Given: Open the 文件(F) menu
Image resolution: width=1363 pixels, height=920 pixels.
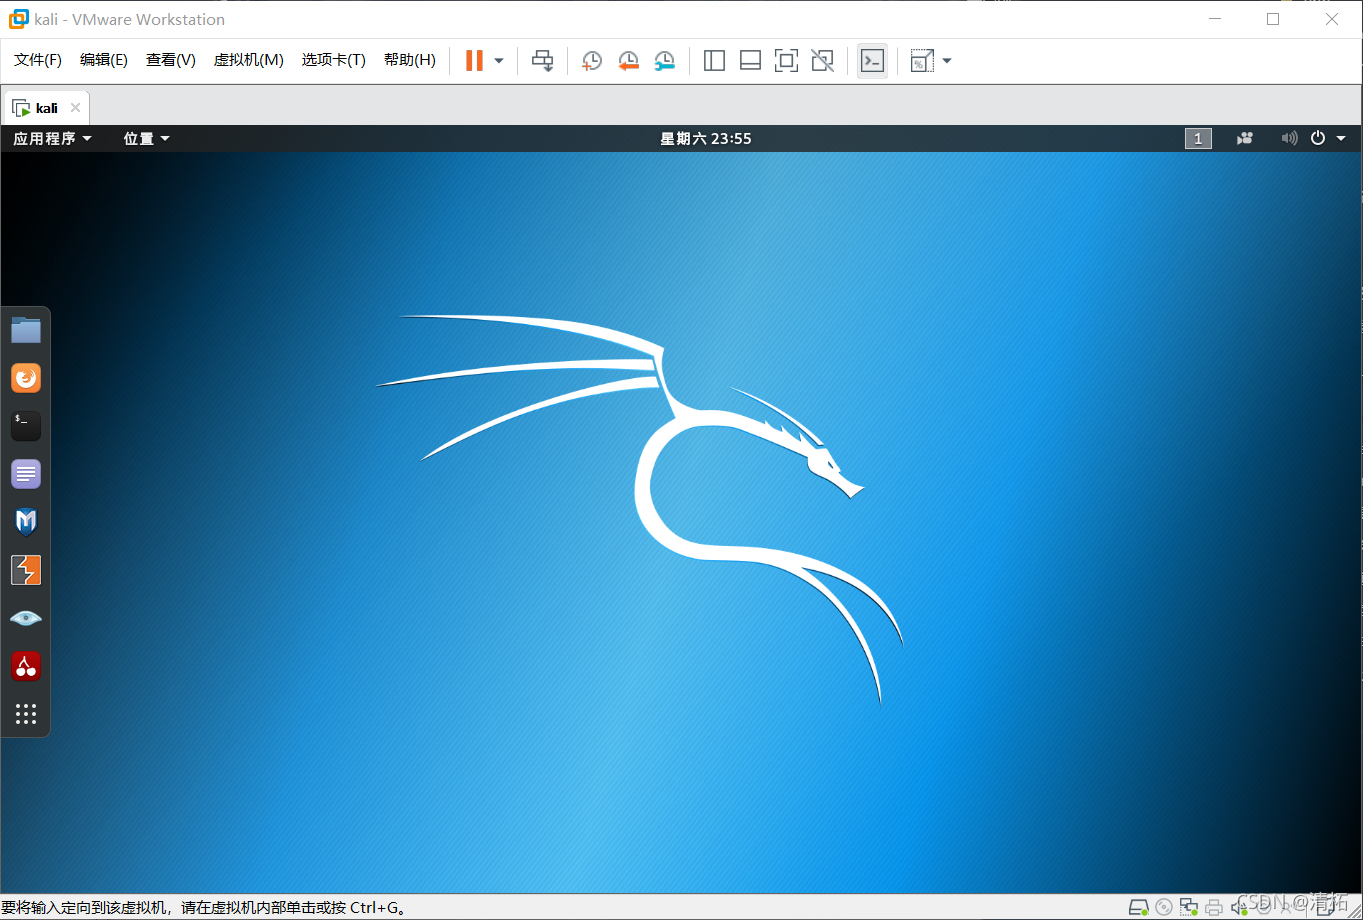Looking at the screenshot, I should click(38, 60).
